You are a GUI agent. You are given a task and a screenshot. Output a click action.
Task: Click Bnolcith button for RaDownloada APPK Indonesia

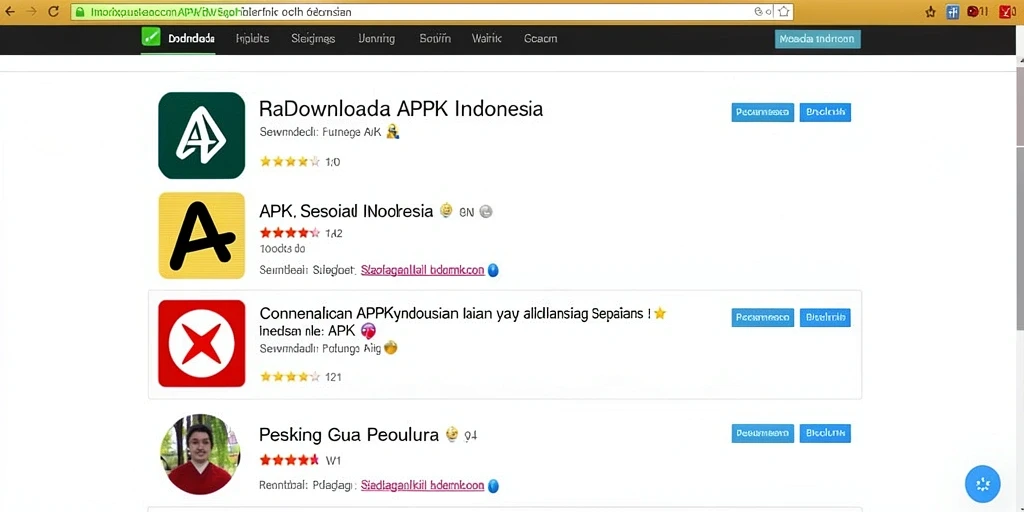pyautogui.click(x=825, y=112)
